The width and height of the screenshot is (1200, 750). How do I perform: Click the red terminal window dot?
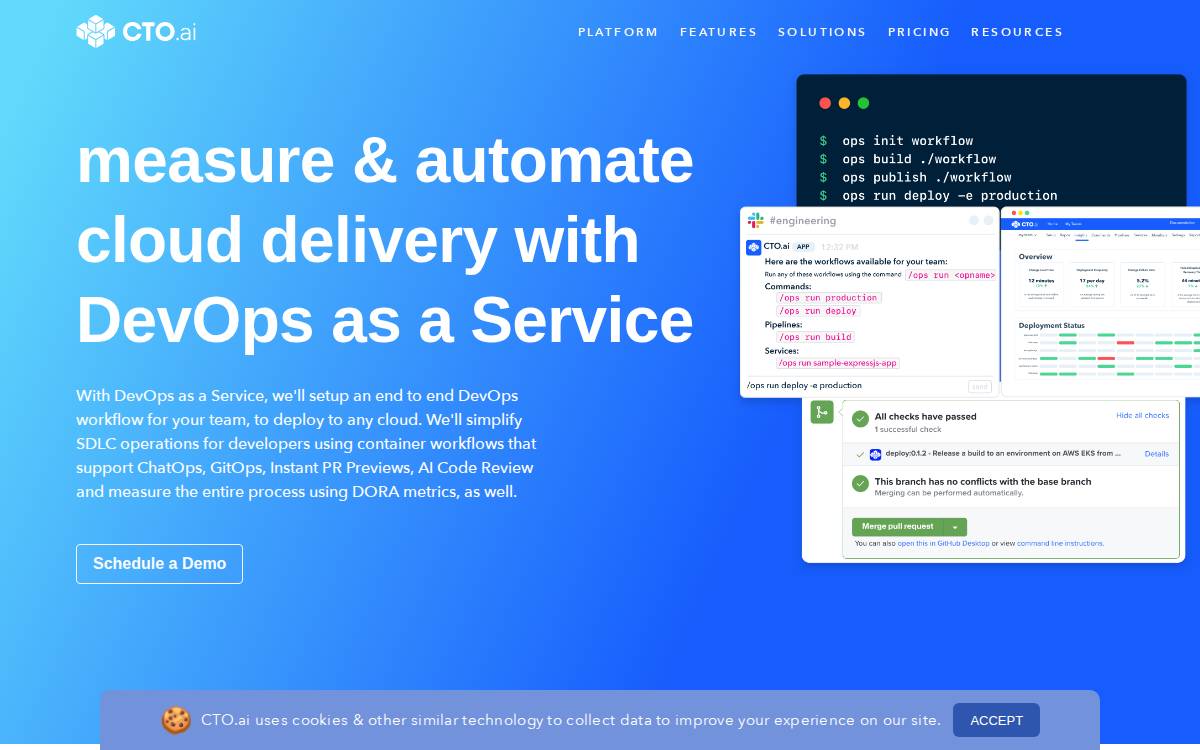tap(825, 103)
